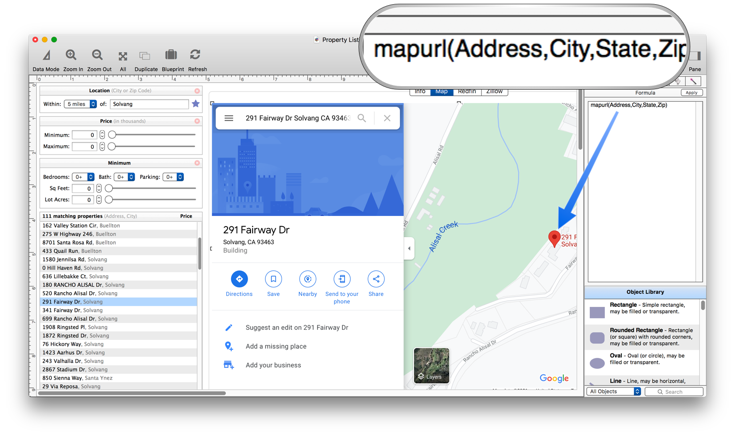The image size is (735, 437).
Task: Click Add your business
Action: (273, 365)
